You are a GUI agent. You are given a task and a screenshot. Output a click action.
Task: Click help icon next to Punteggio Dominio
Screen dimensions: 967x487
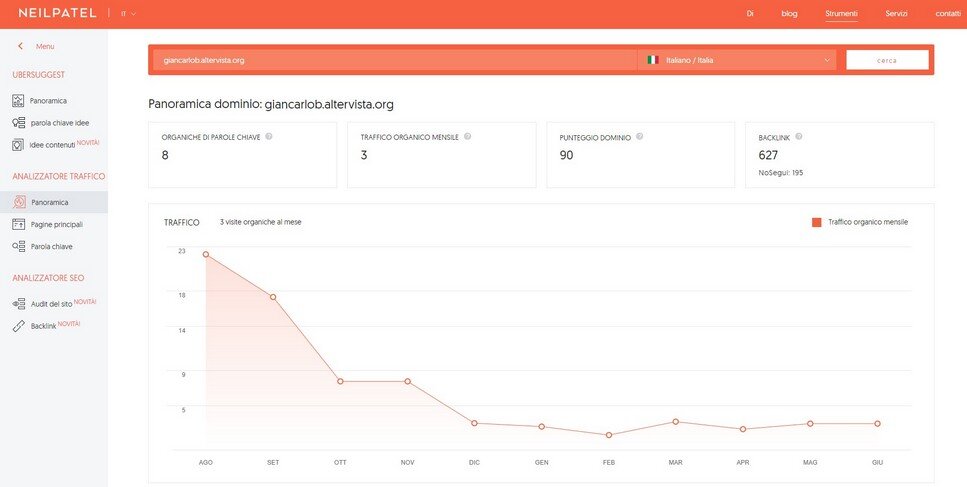[x=640, y=137]
